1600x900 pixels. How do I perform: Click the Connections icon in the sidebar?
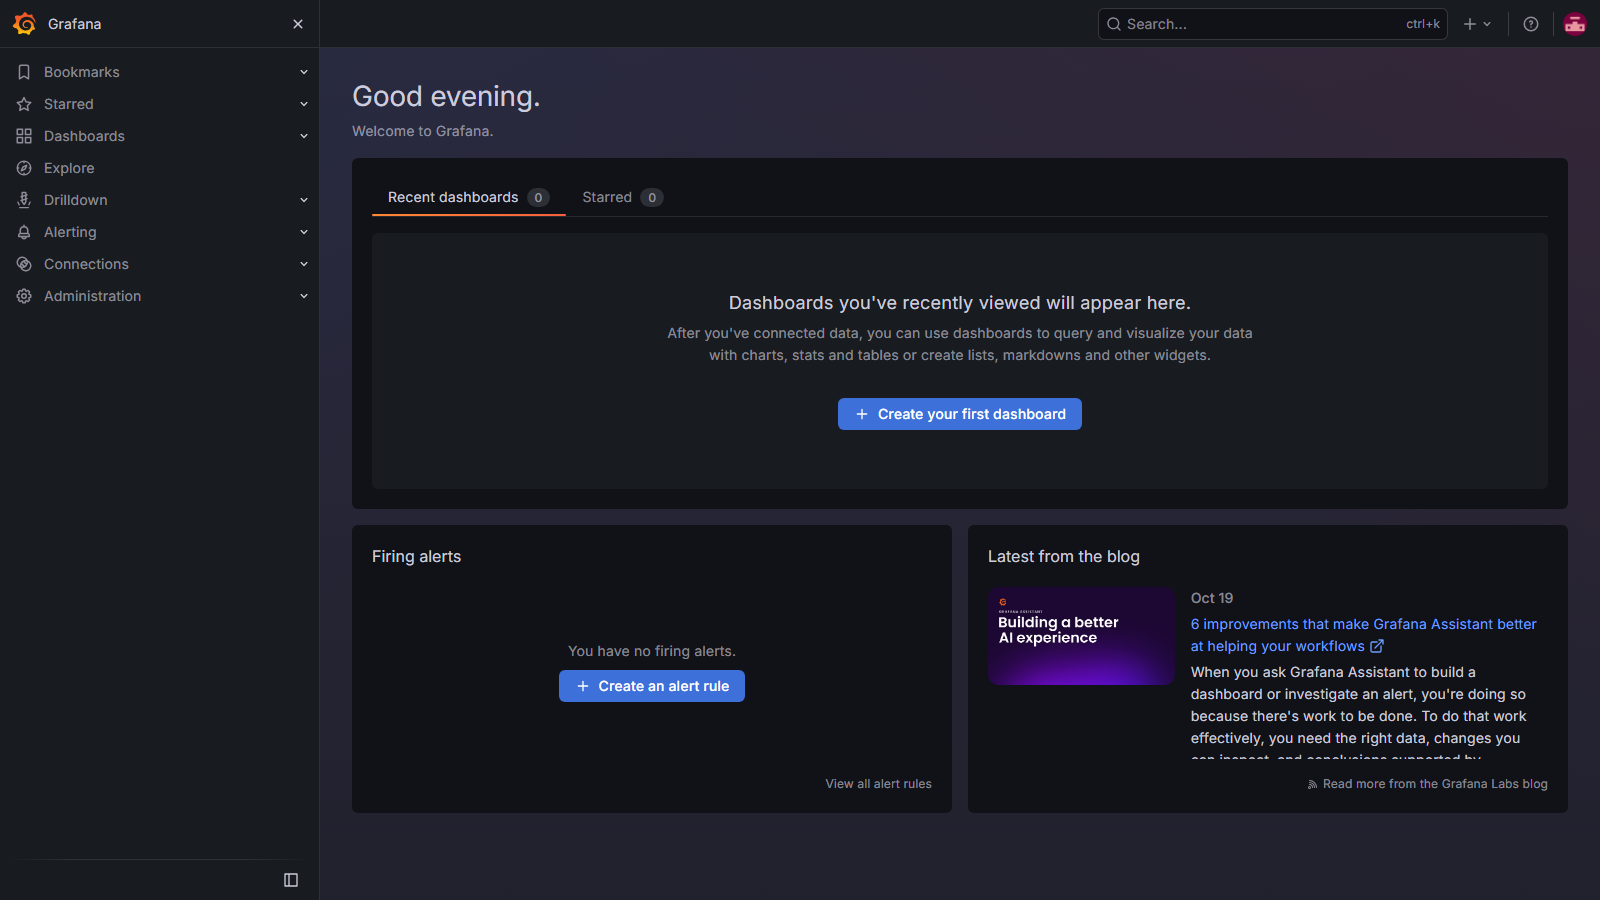tap(24, 264)
